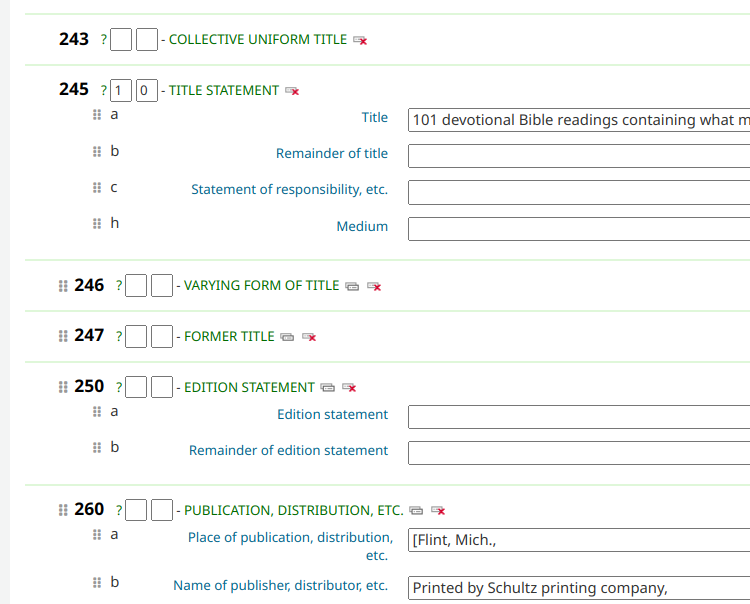Open help link for tag 245

pyautogui.click(x=104, y=91)
